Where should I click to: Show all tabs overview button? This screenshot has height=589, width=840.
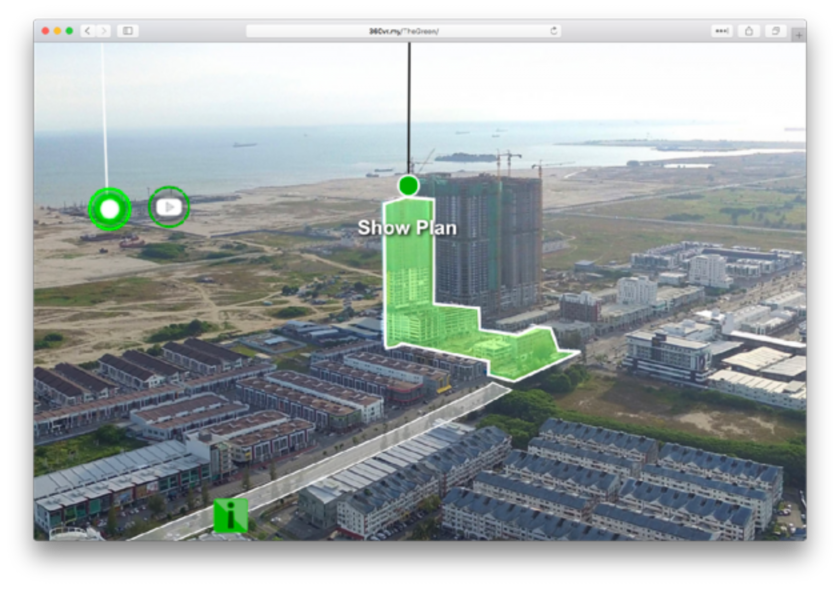click(x=775, y=31)
